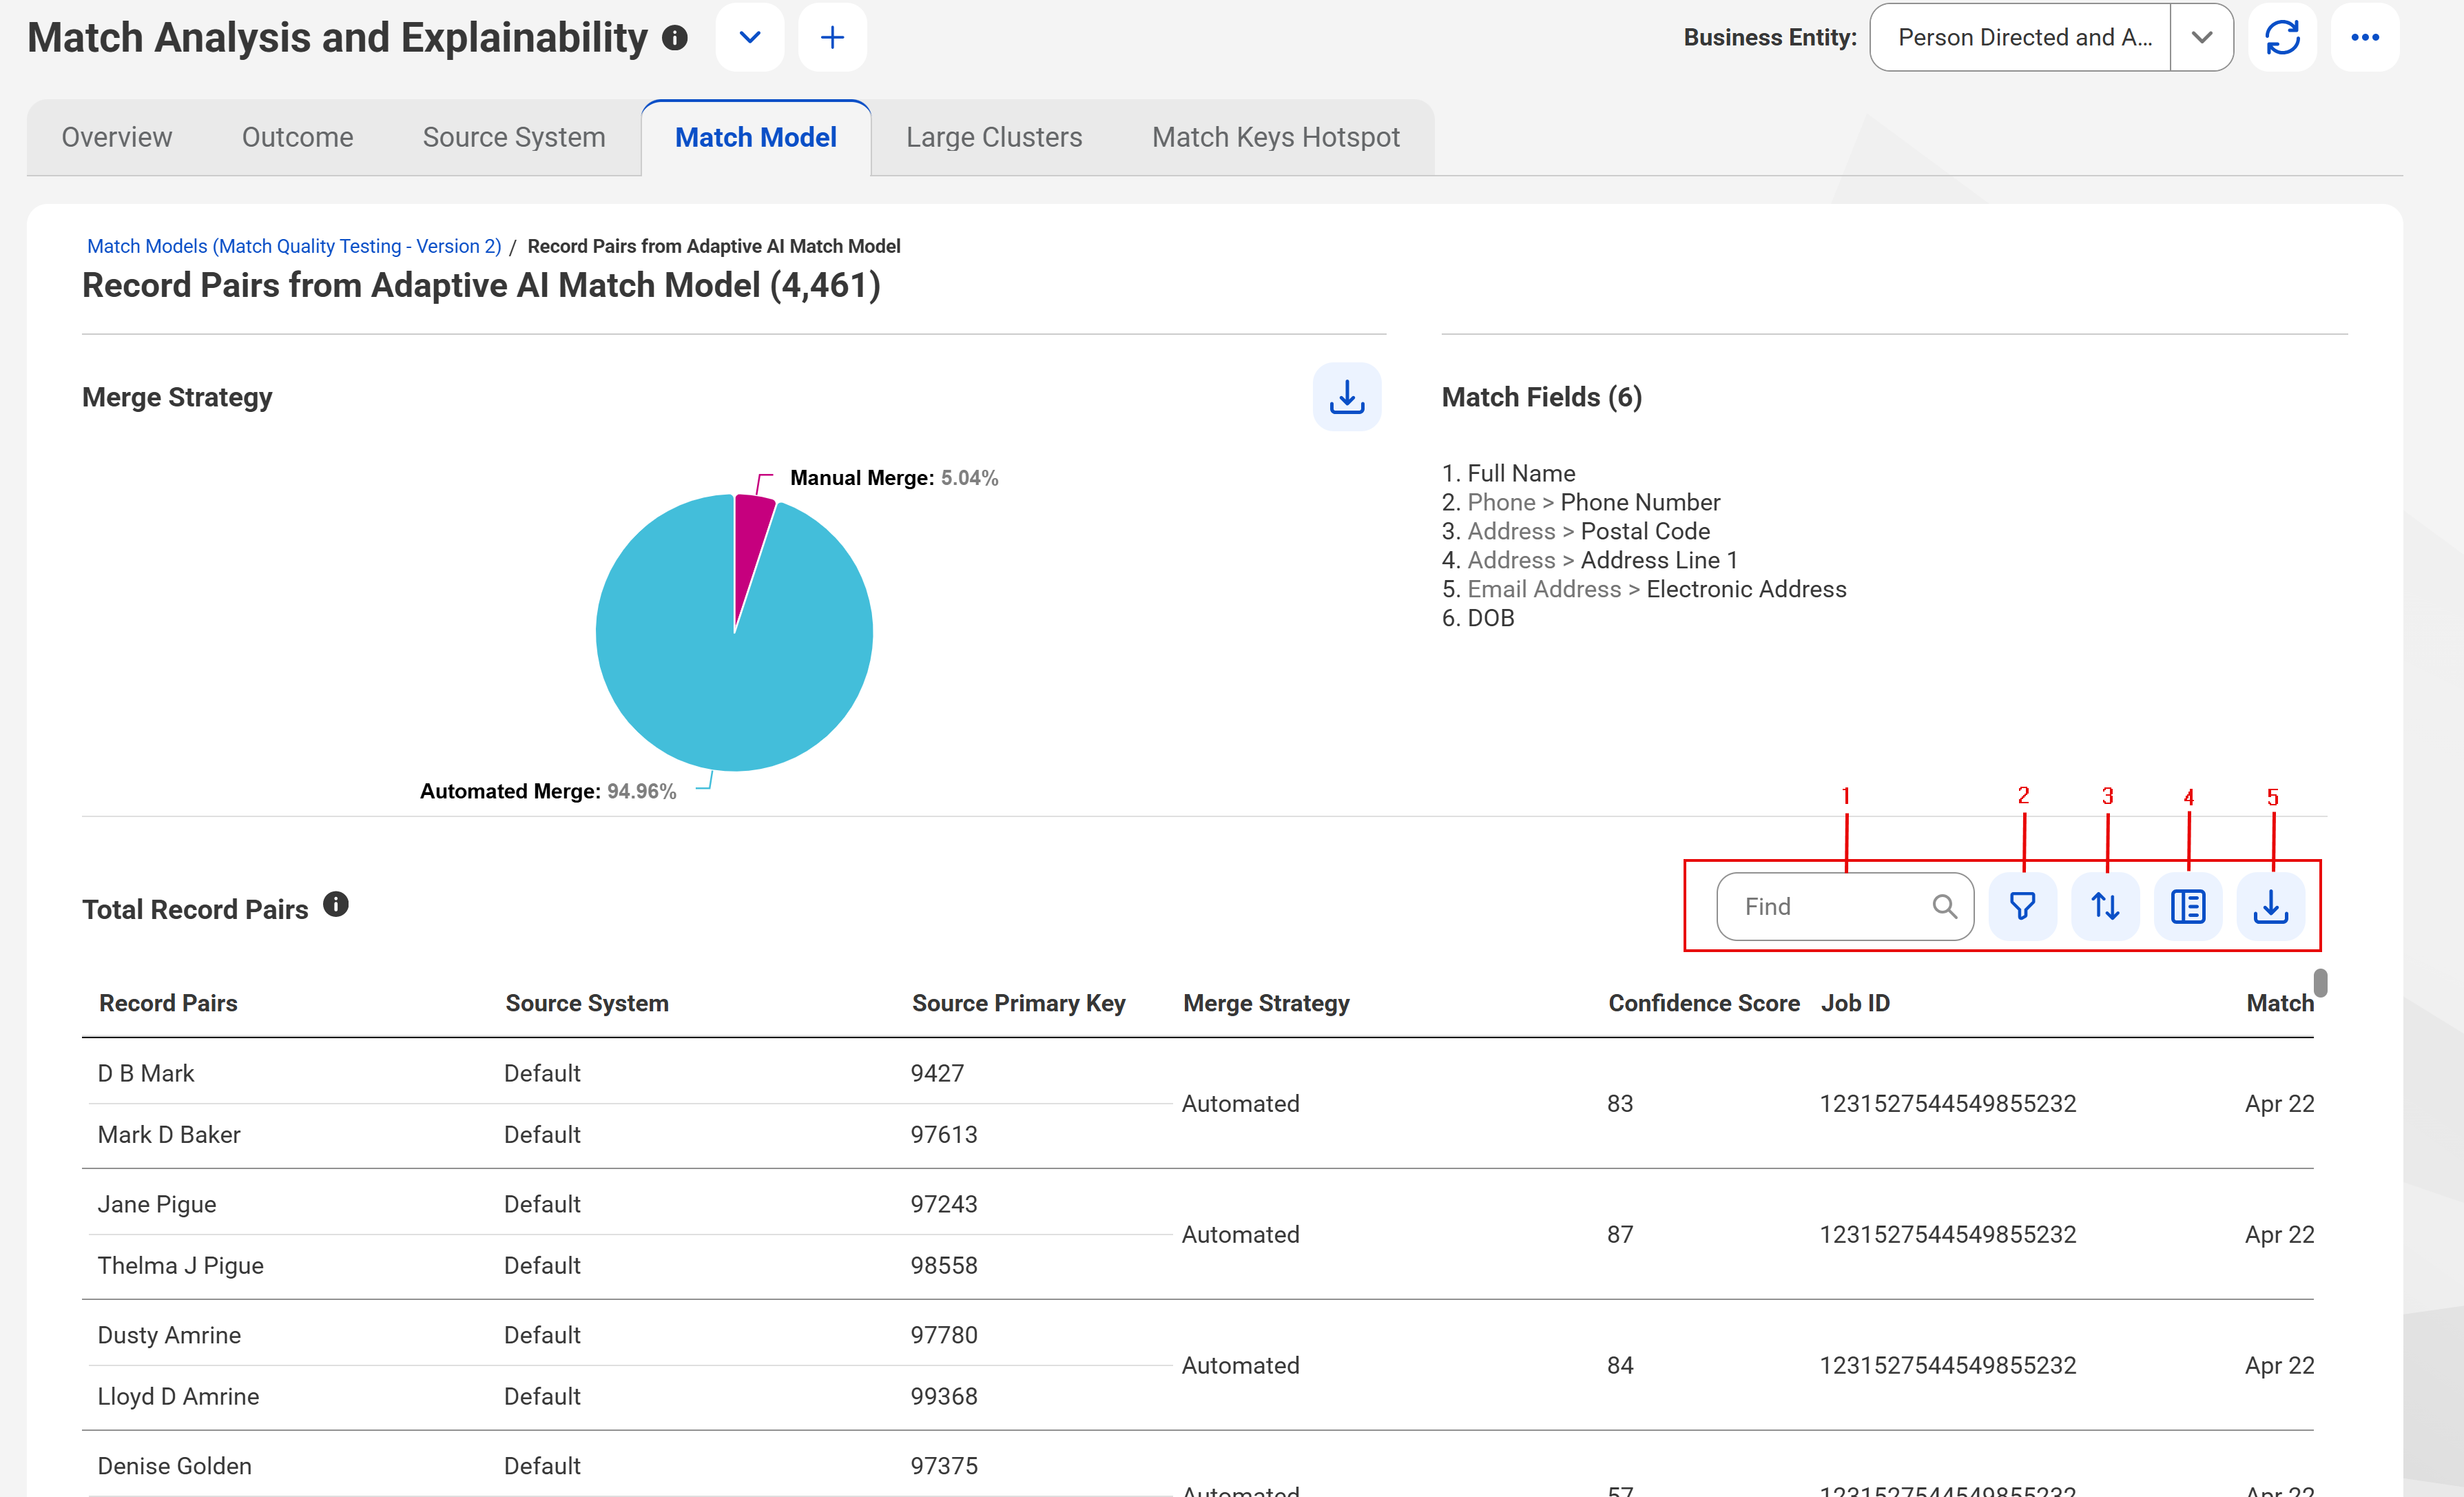Screen dimensions: 2464x1497
Task: Click the Electronic Address match field
Action: 1746,589
